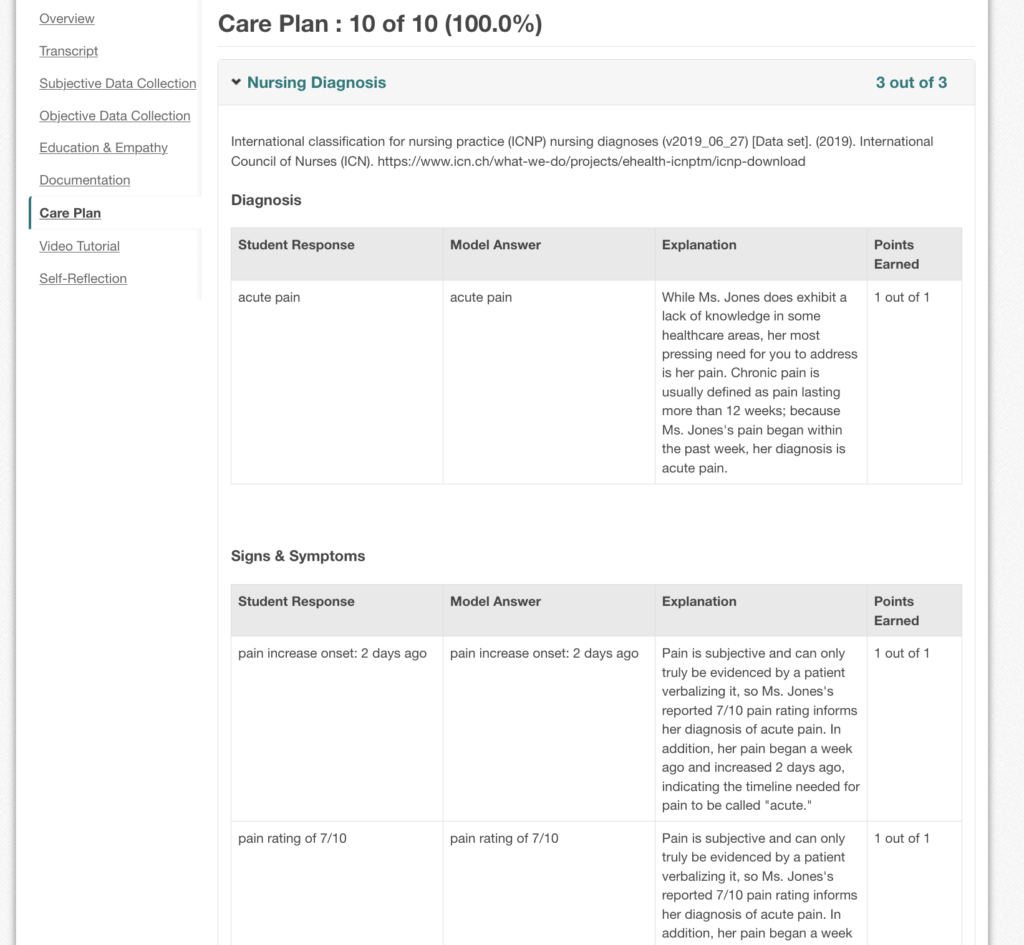This screenshot has width=1024, height=945.
Task: Click the Nursing Diagnosis panel title
Action: click(x=316, y=83)
